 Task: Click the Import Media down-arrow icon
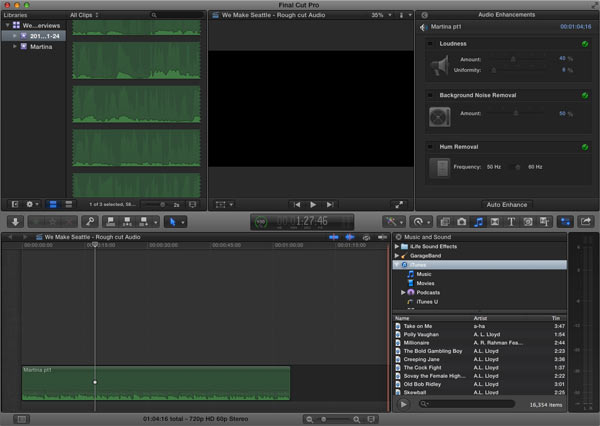click(16, 222)
